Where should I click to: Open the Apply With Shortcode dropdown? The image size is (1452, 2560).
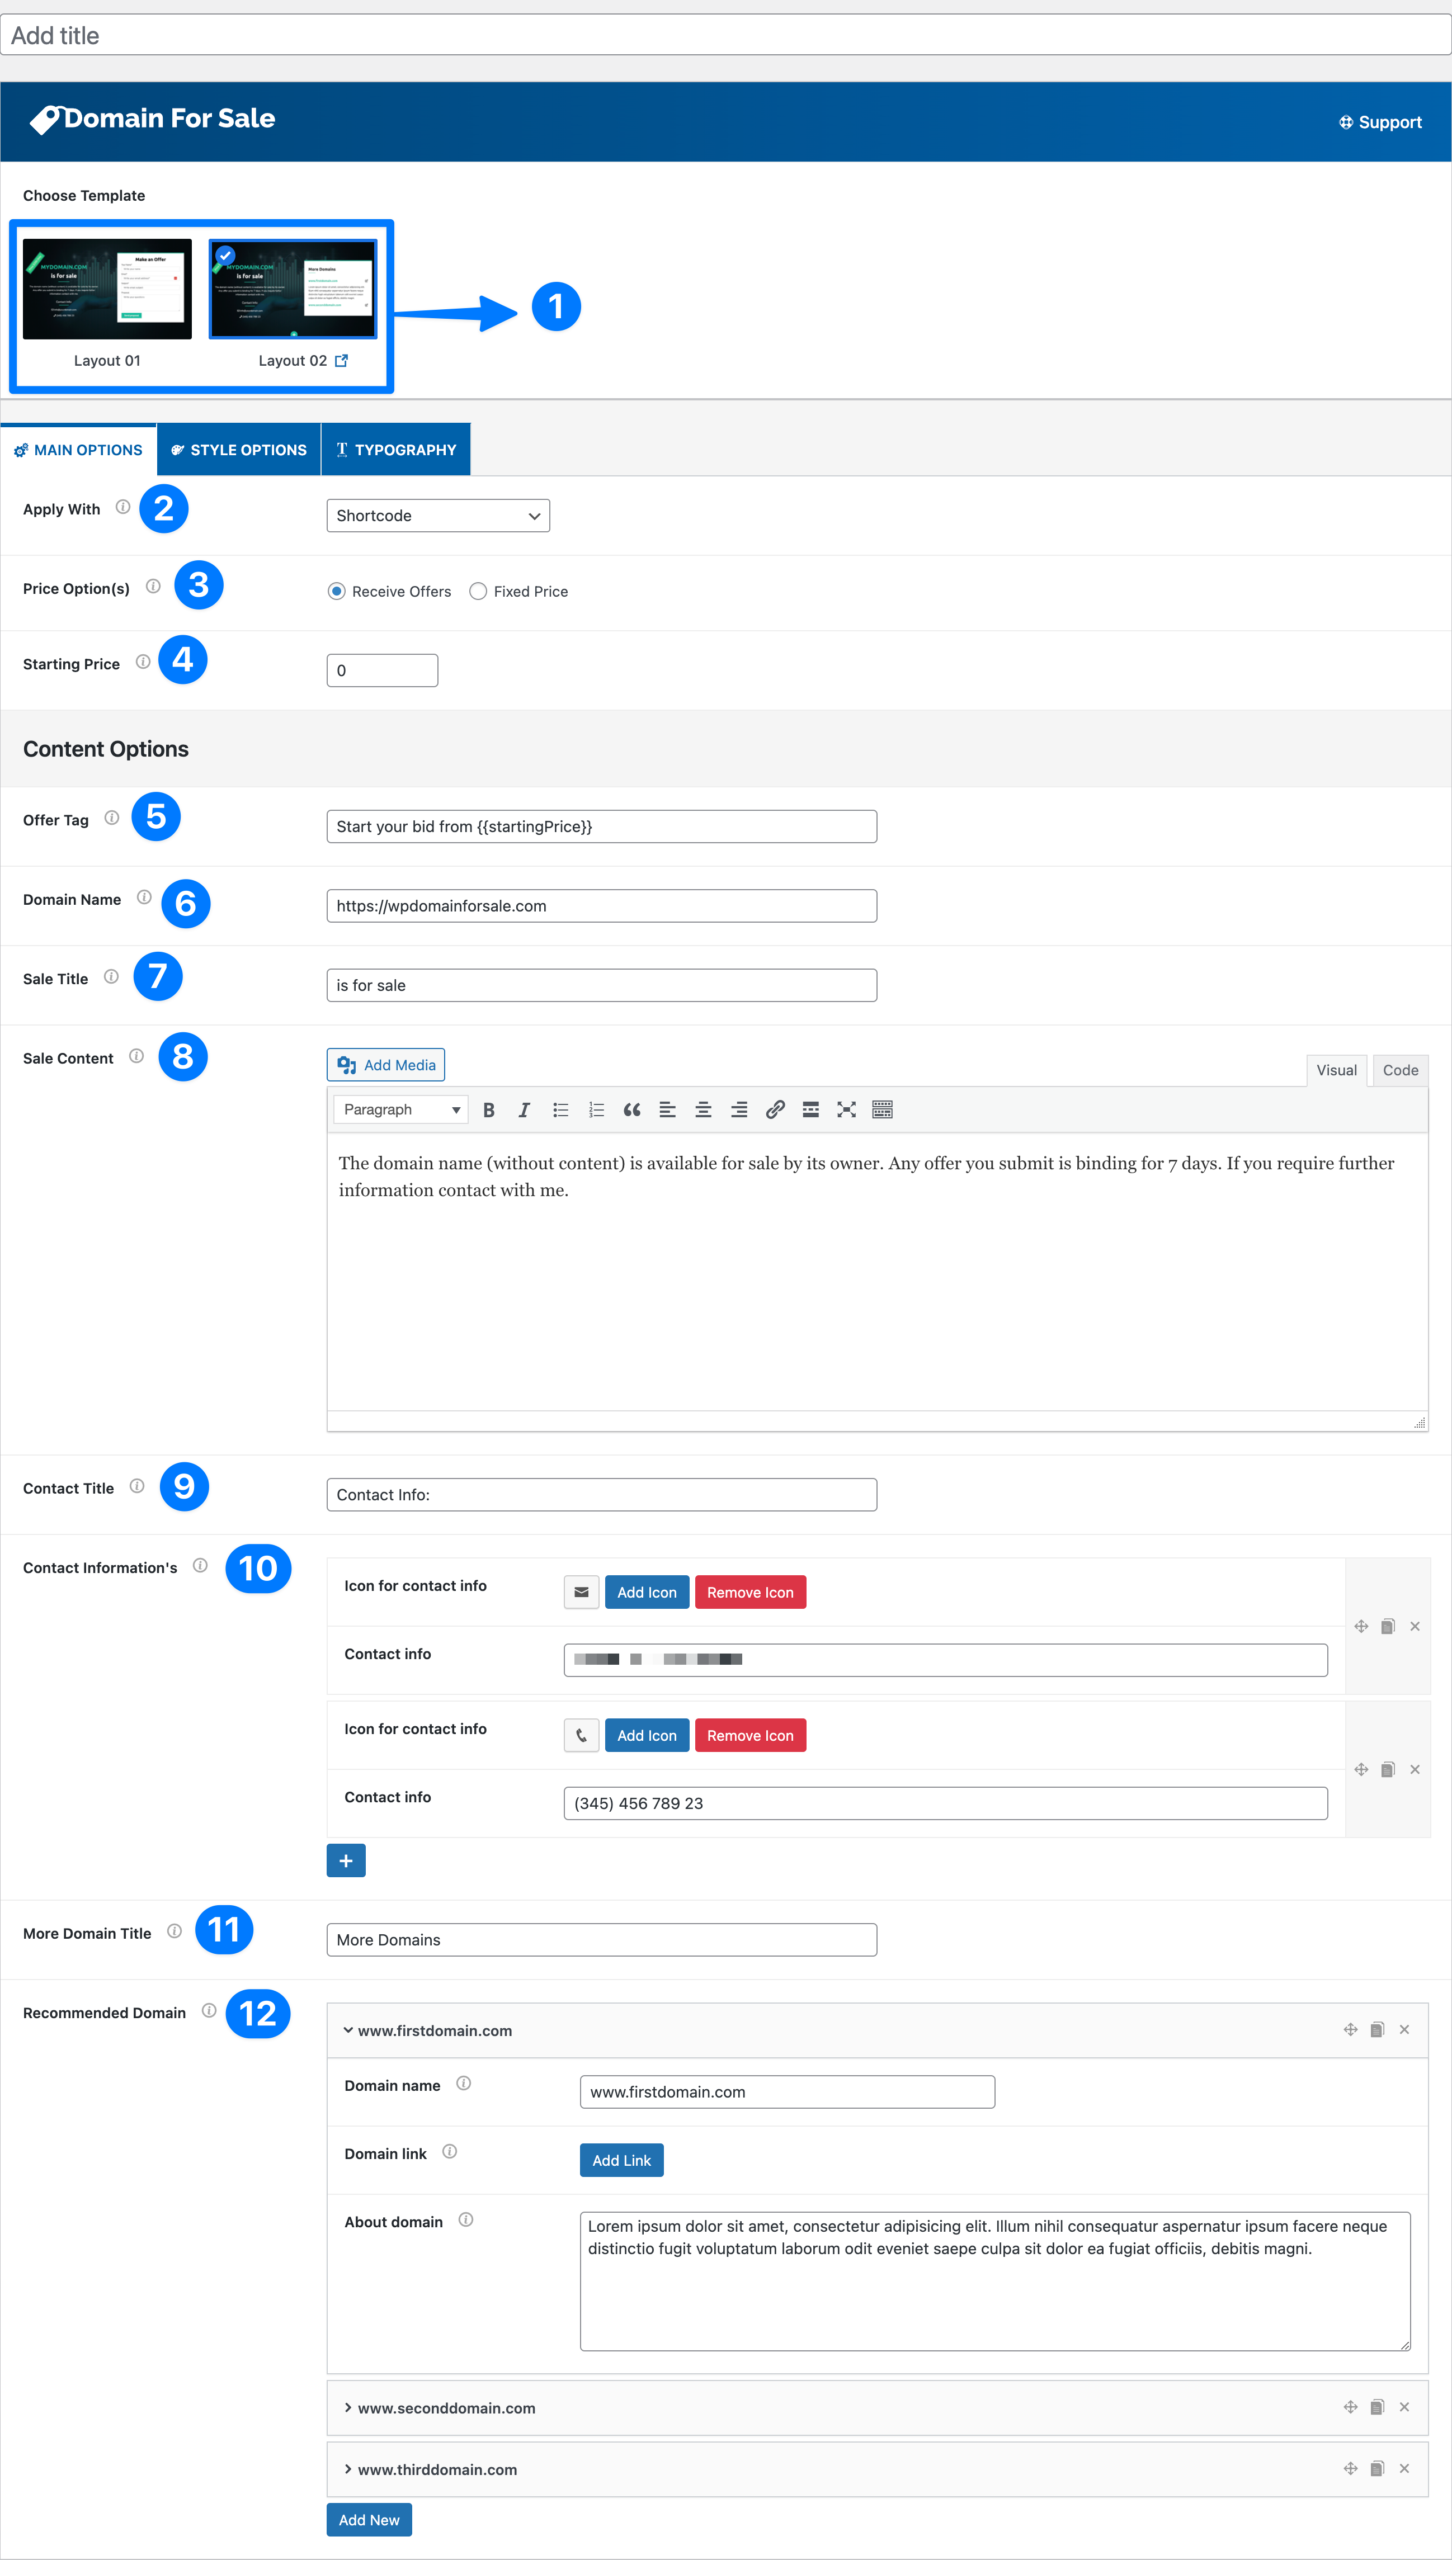(x=438, y=516)
